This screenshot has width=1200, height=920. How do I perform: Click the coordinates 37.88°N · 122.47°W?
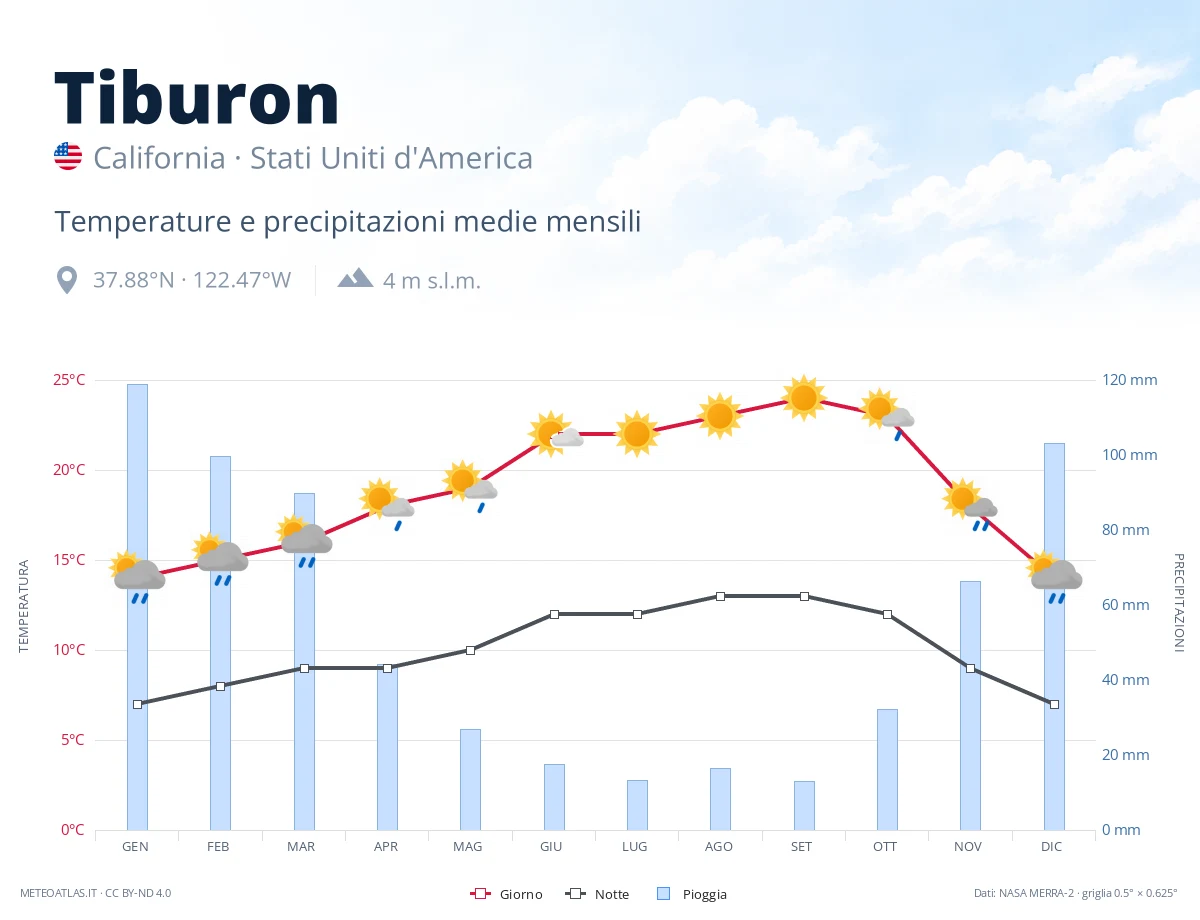pos(192,280)
